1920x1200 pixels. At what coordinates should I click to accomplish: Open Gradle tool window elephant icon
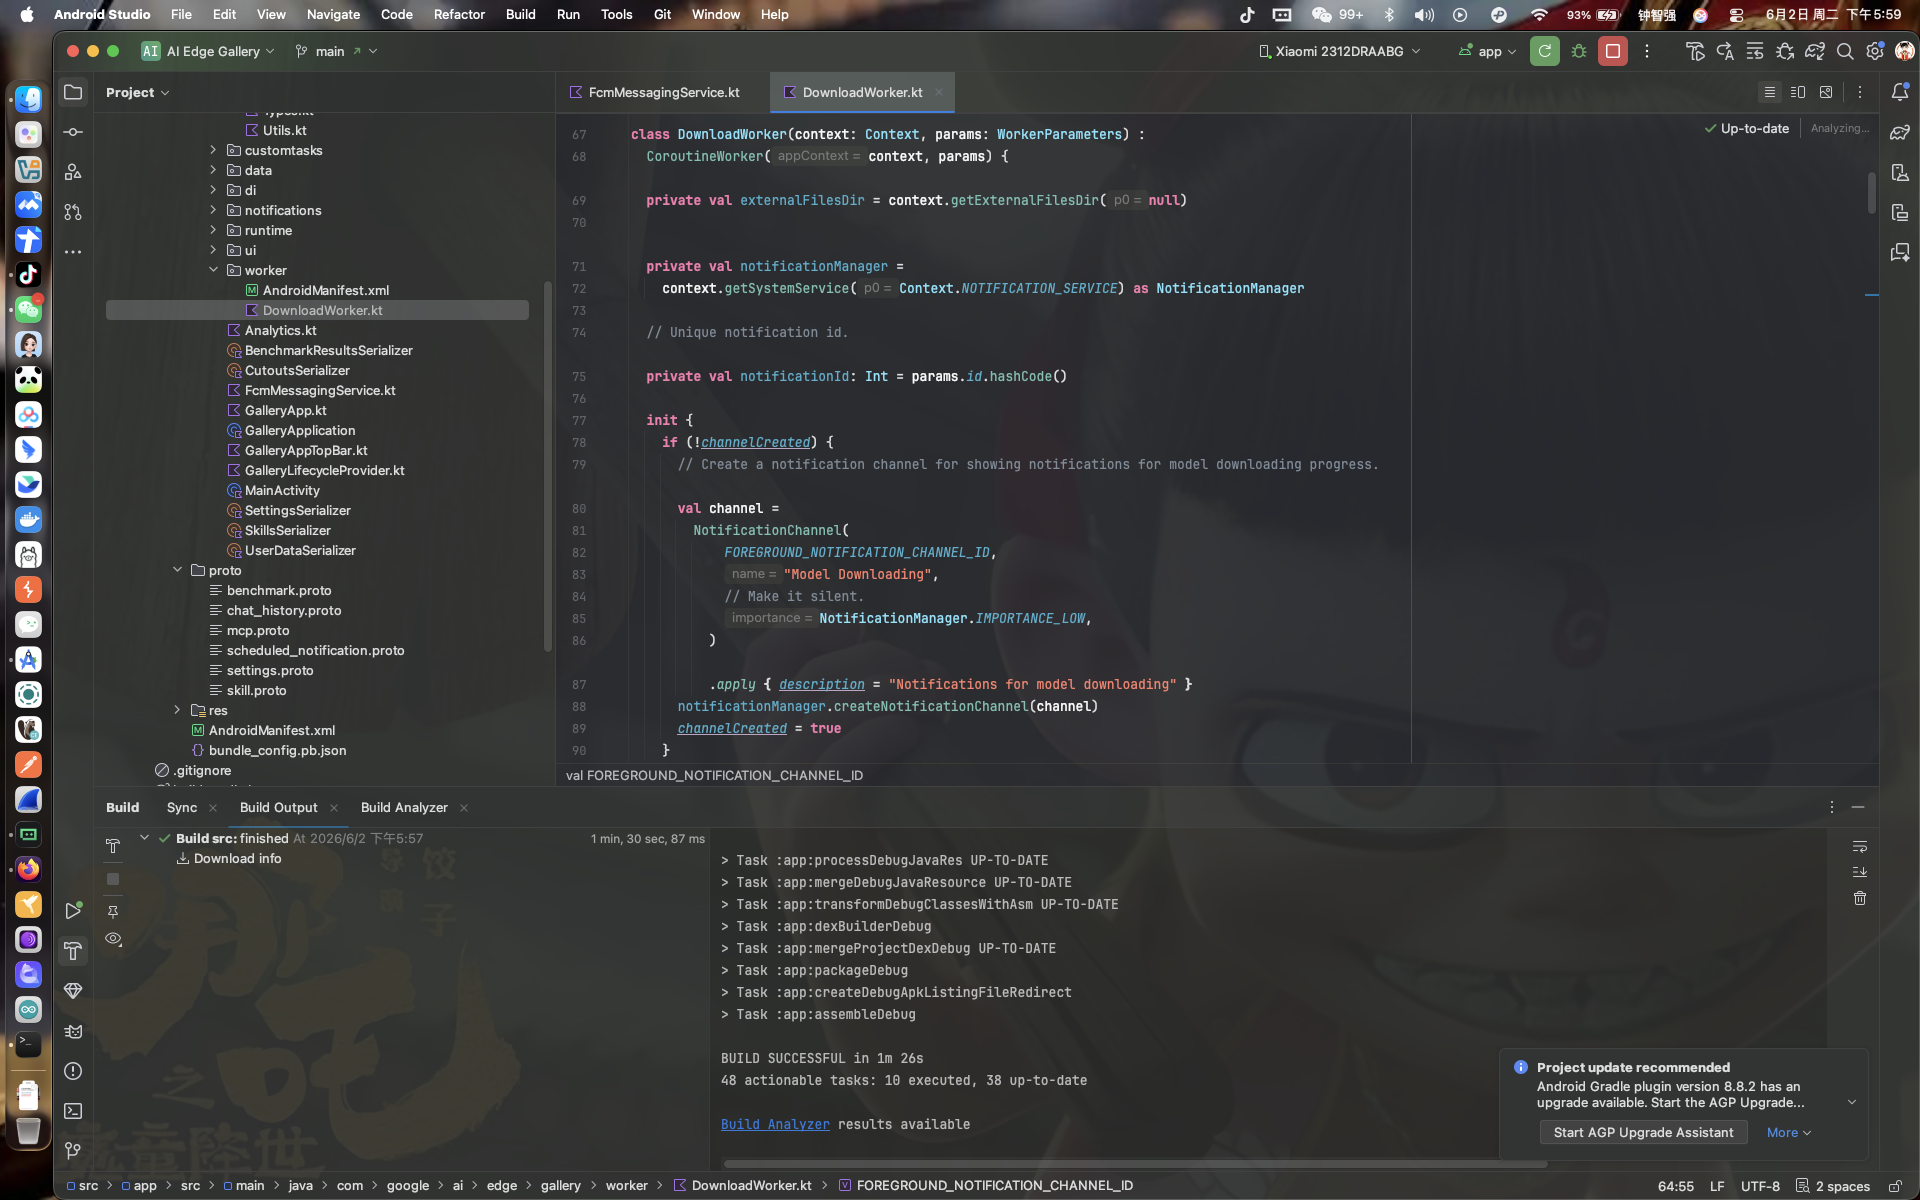(x=1900, y=132)
